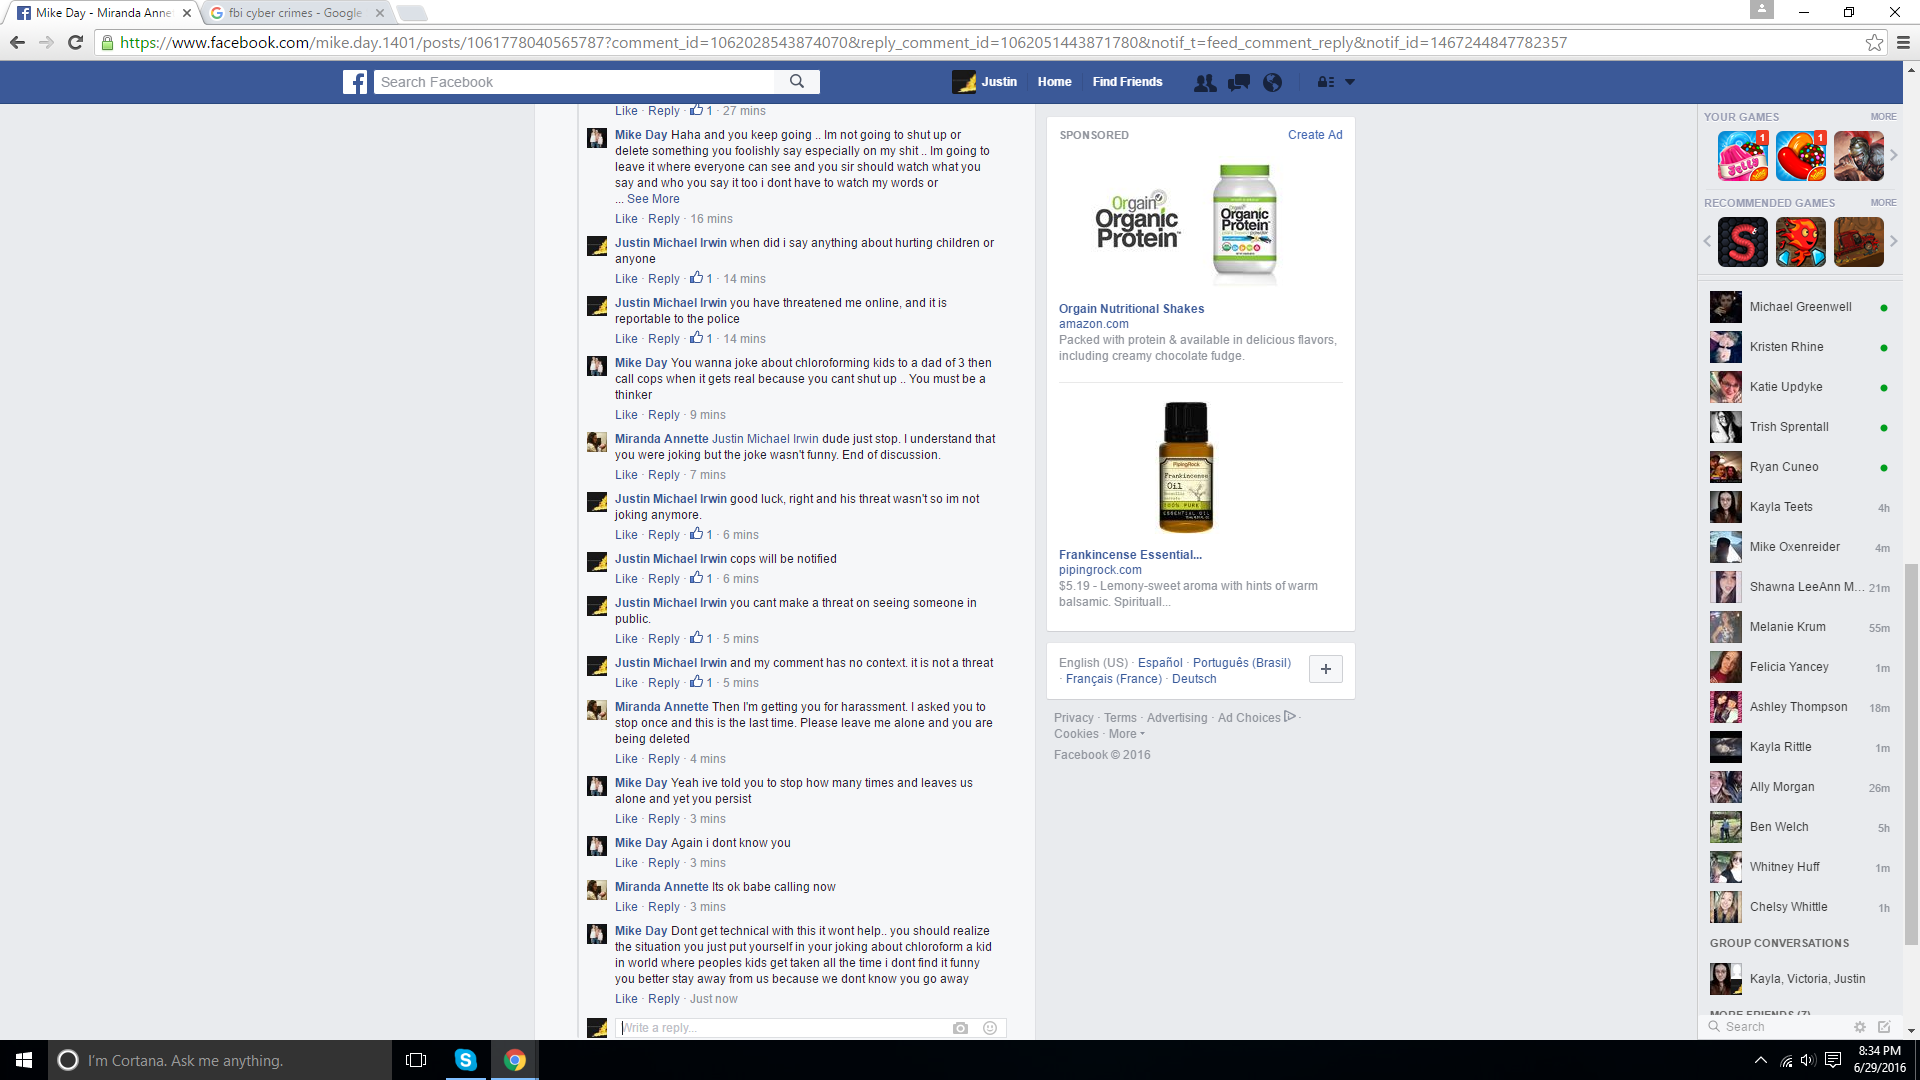Image resolution: width=1920 pixels, height=1080 pixels.
Task: Open Frankincense Essential ad link
Action: pos(1130,555)
